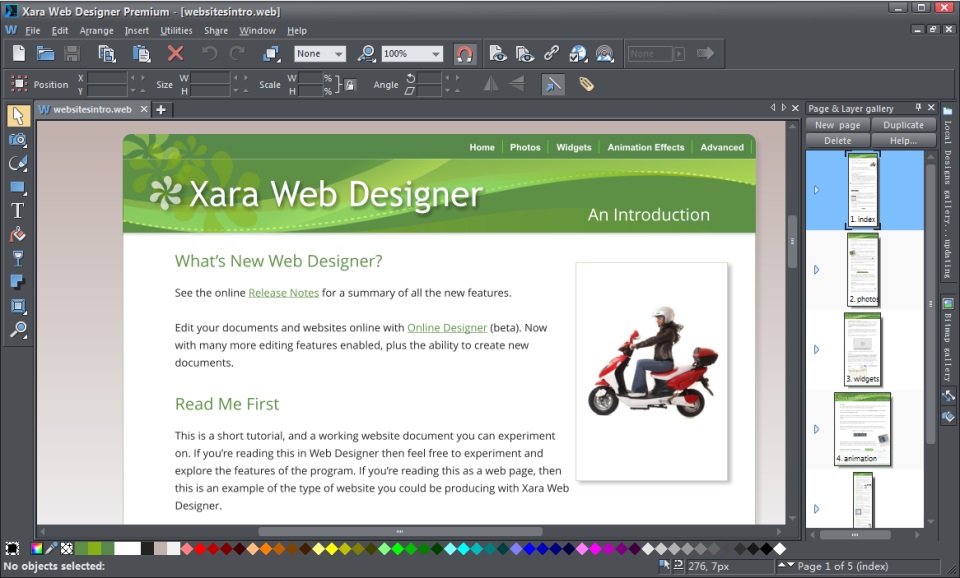
Task: Click the eyedropper color picker icon
Action: tap(51, 548)
